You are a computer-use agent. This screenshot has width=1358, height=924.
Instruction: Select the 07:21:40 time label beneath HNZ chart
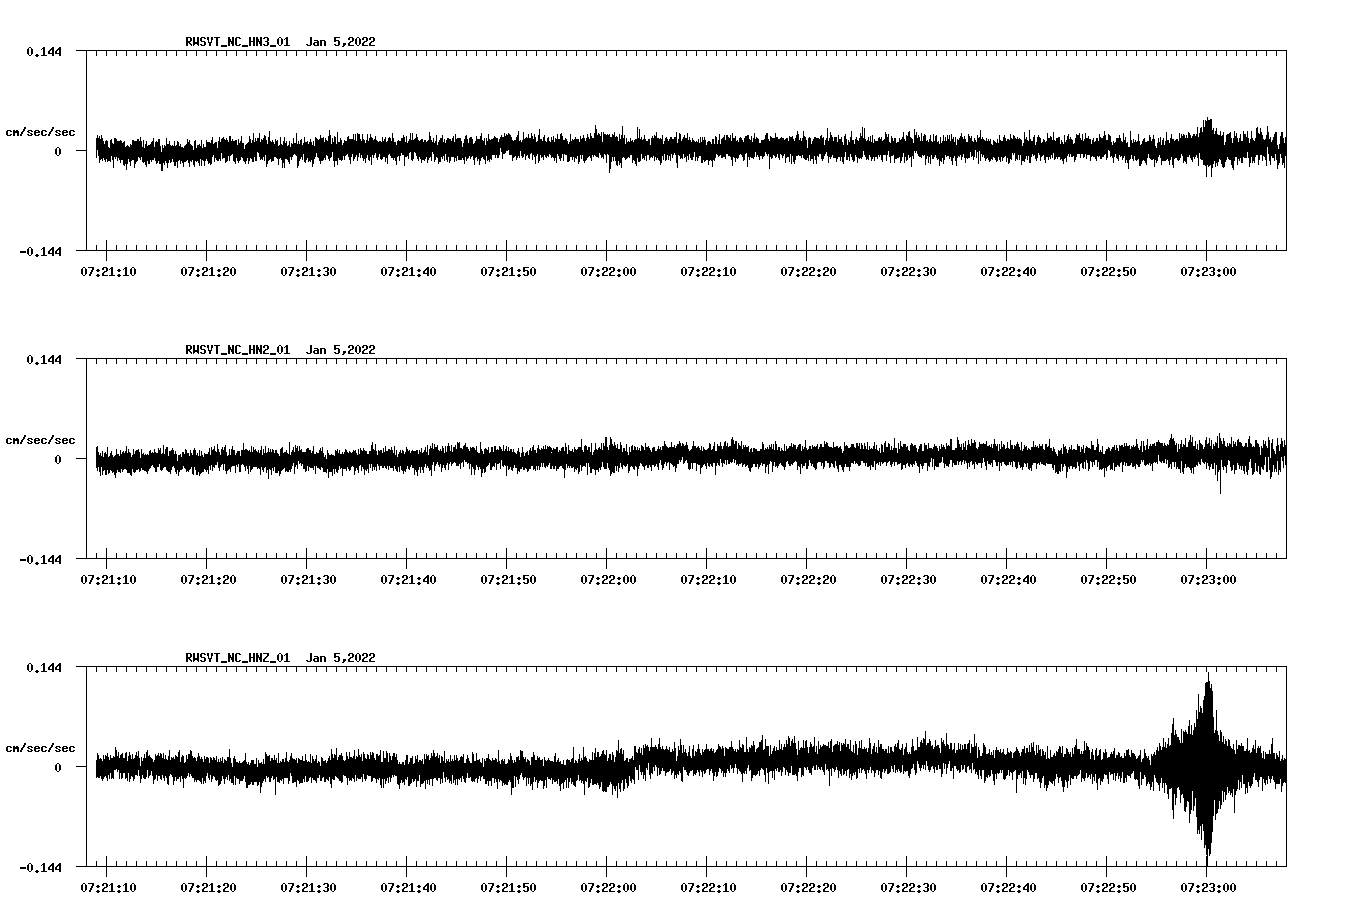click(x=408, y=887)
